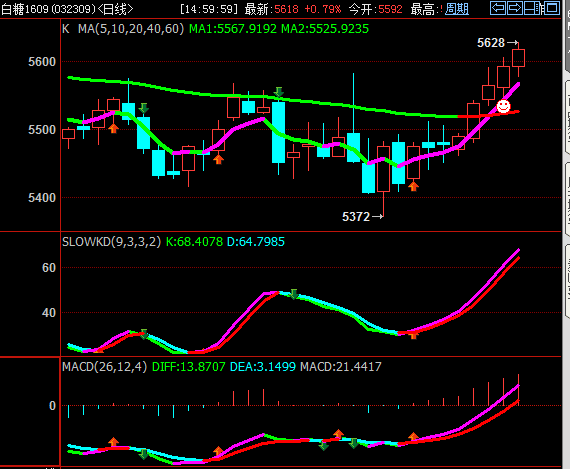Click the 5628 high price annotation
This screenshot has height=469, width=570.
pos(491,43)
